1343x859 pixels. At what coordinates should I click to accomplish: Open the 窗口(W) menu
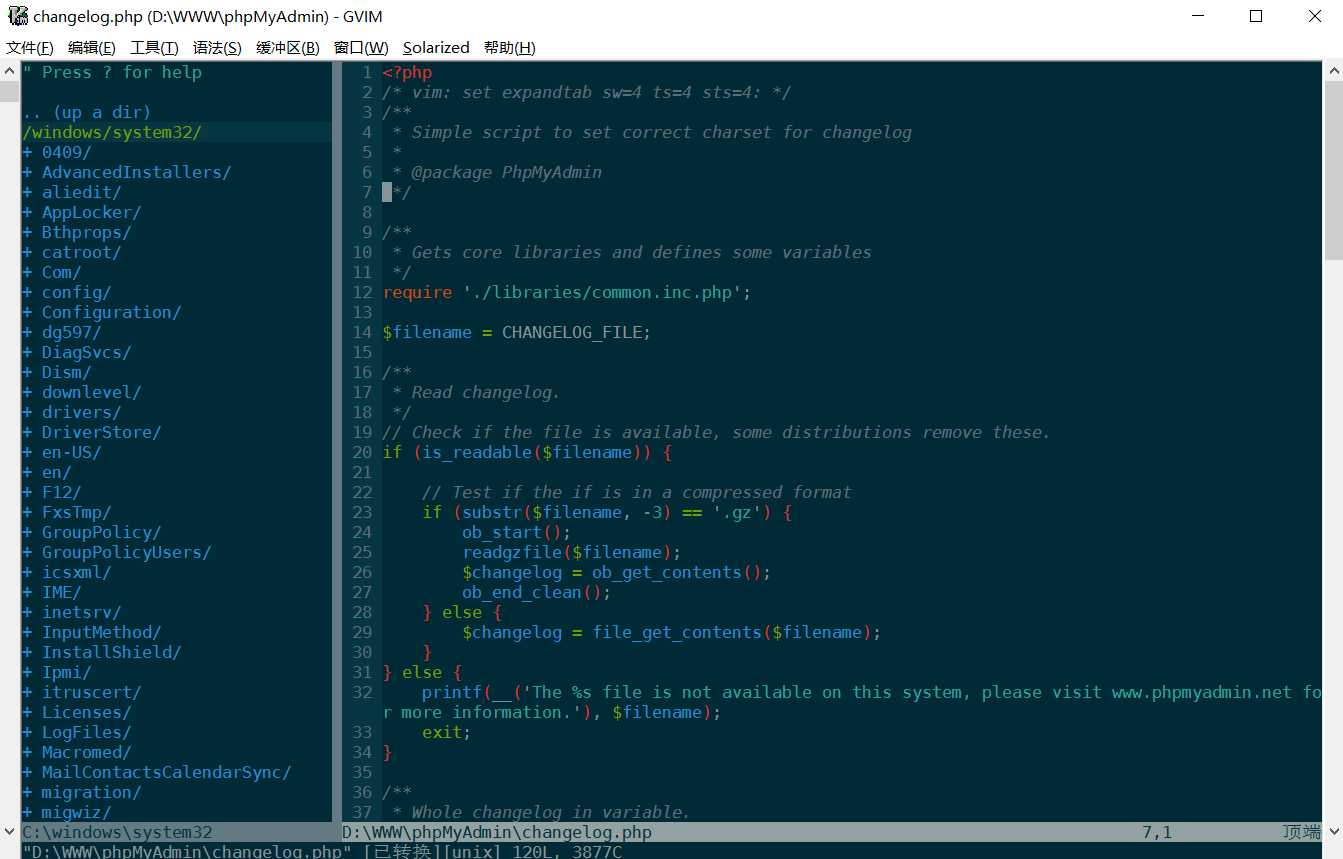click(361, 47)
